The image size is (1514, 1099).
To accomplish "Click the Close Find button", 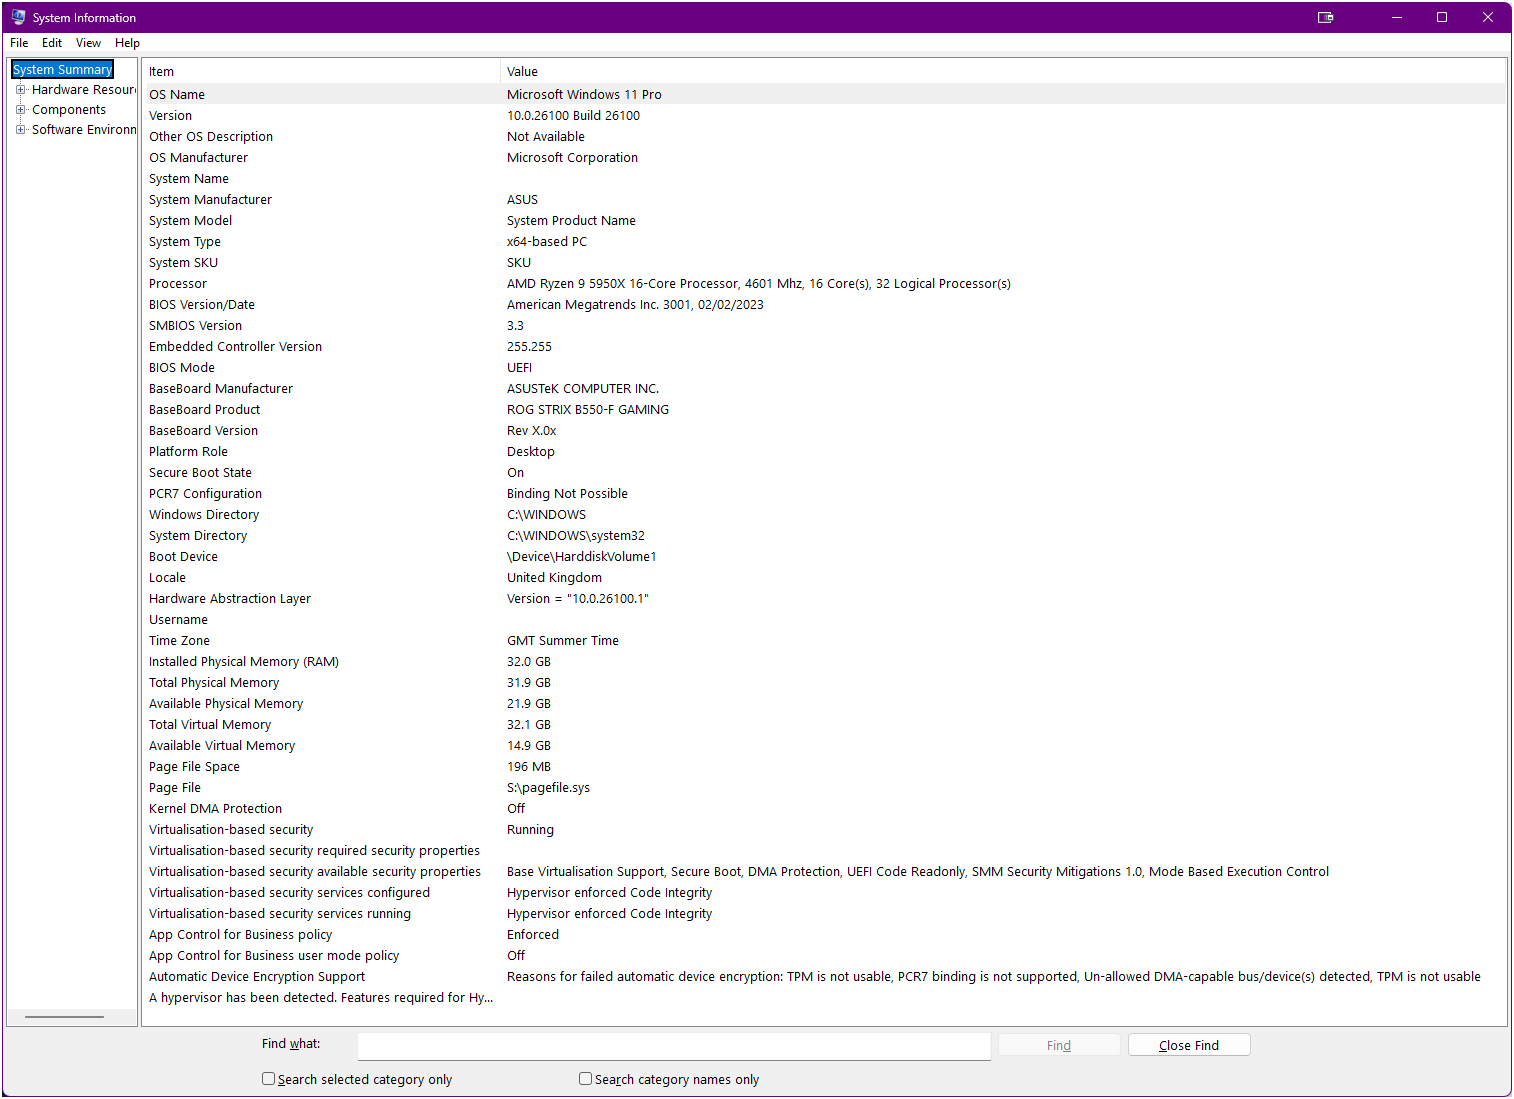I will [x=1189, y=1045].
